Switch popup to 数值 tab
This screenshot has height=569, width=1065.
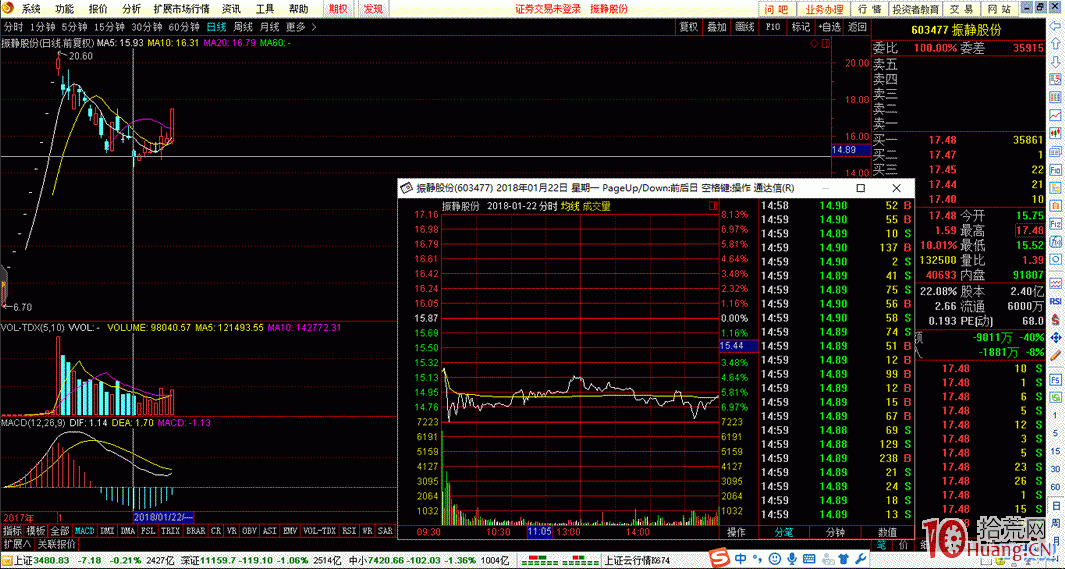[886, 532]
